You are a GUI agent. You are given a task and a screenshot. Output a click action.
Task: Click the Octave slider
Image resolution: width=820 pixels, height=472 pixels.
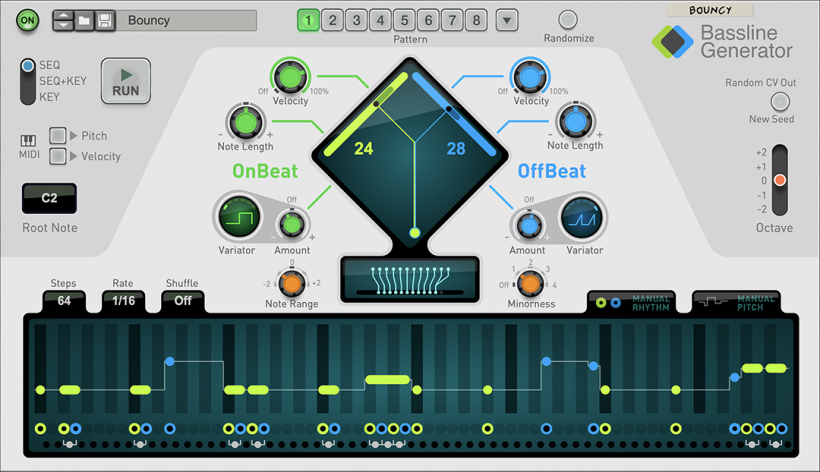coord(780,181)
